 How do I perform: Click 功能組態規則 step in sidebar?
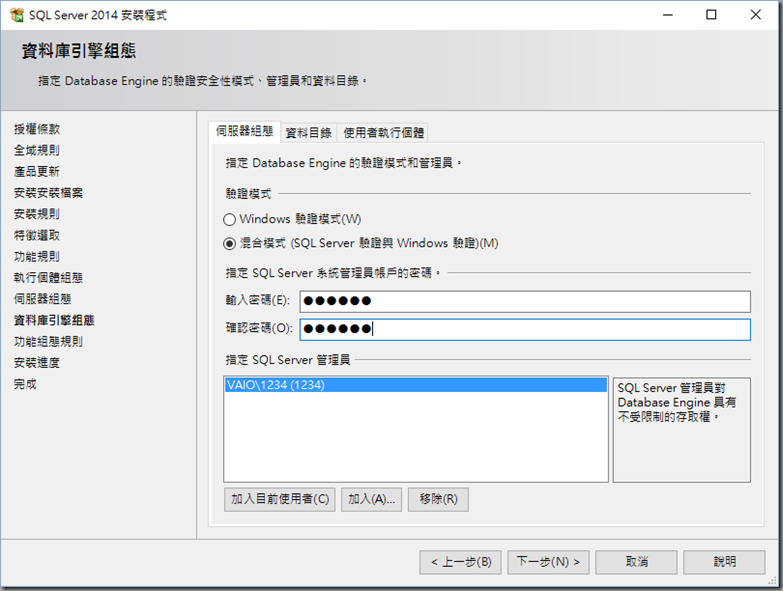(x=48, y=341)
